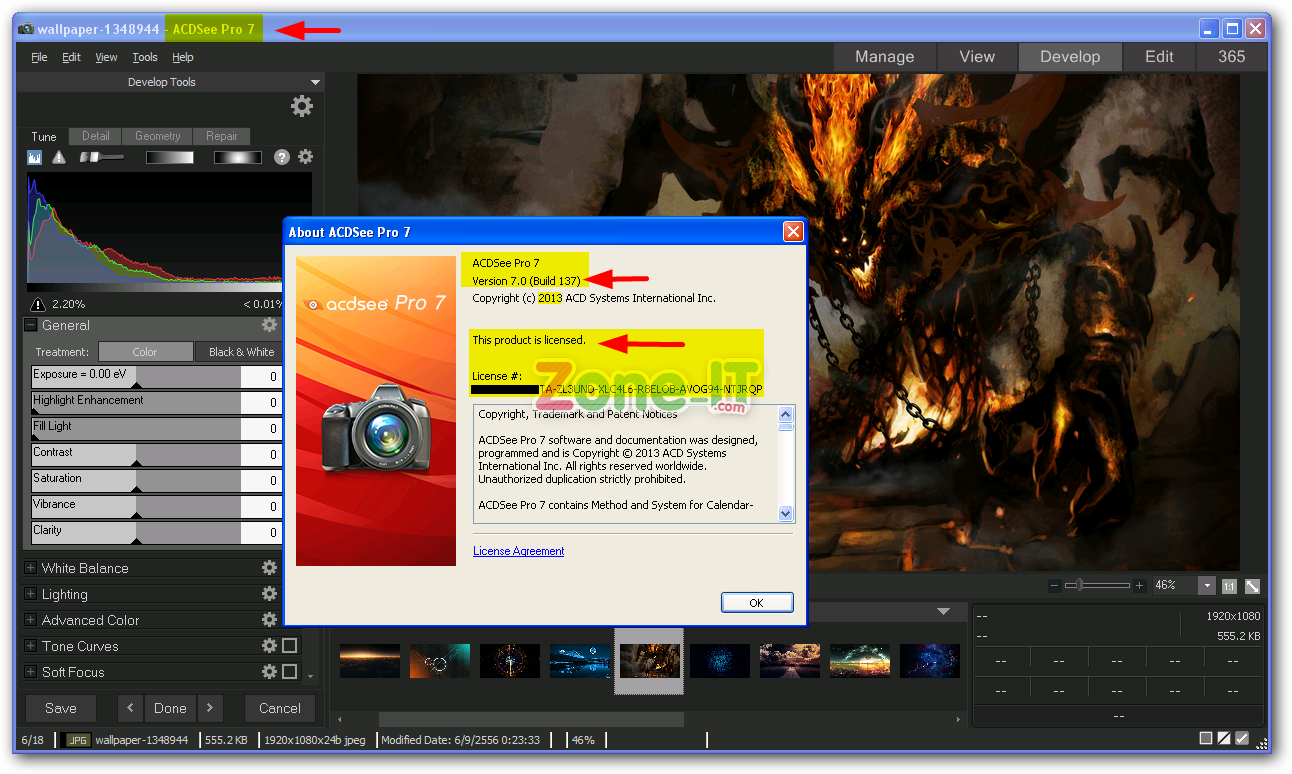Image resolution: width=1292 pixels, height=774 pixels.
Task: Click the zoom out minus icon
Action: click(1055, 586)
